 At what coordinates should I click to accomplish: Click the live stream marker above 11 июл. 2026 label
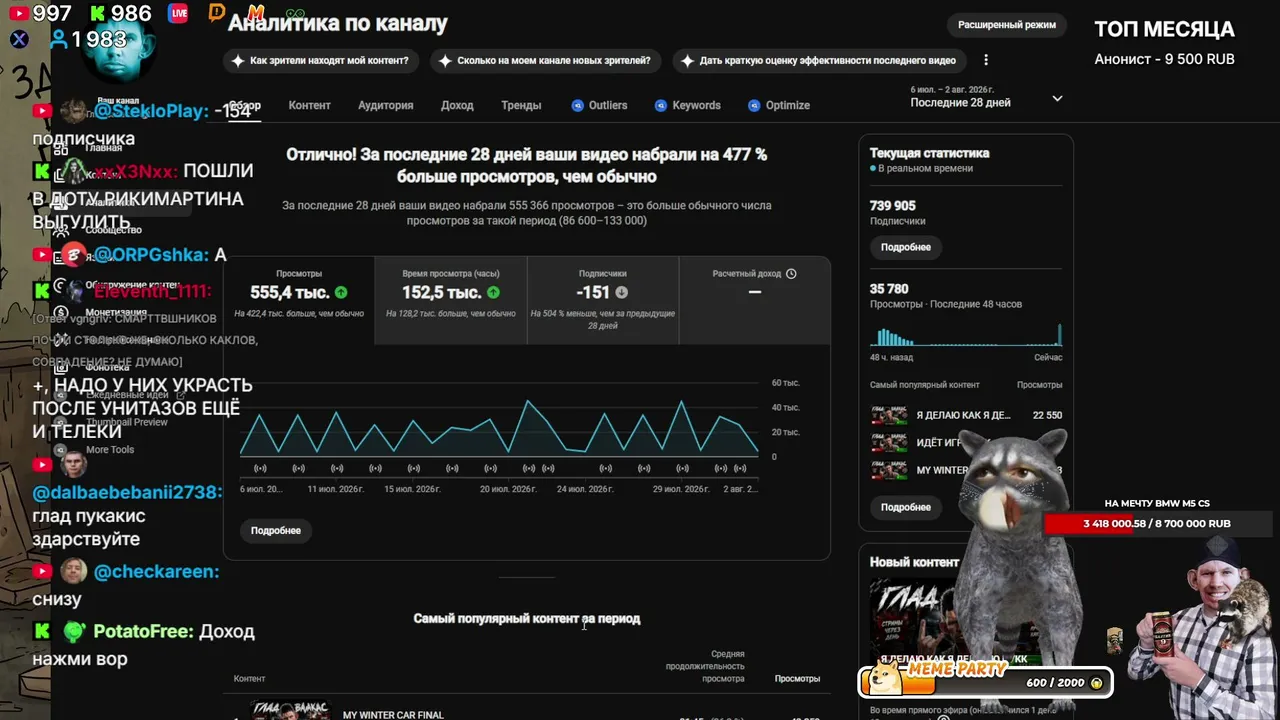click(x=337, y=468)
